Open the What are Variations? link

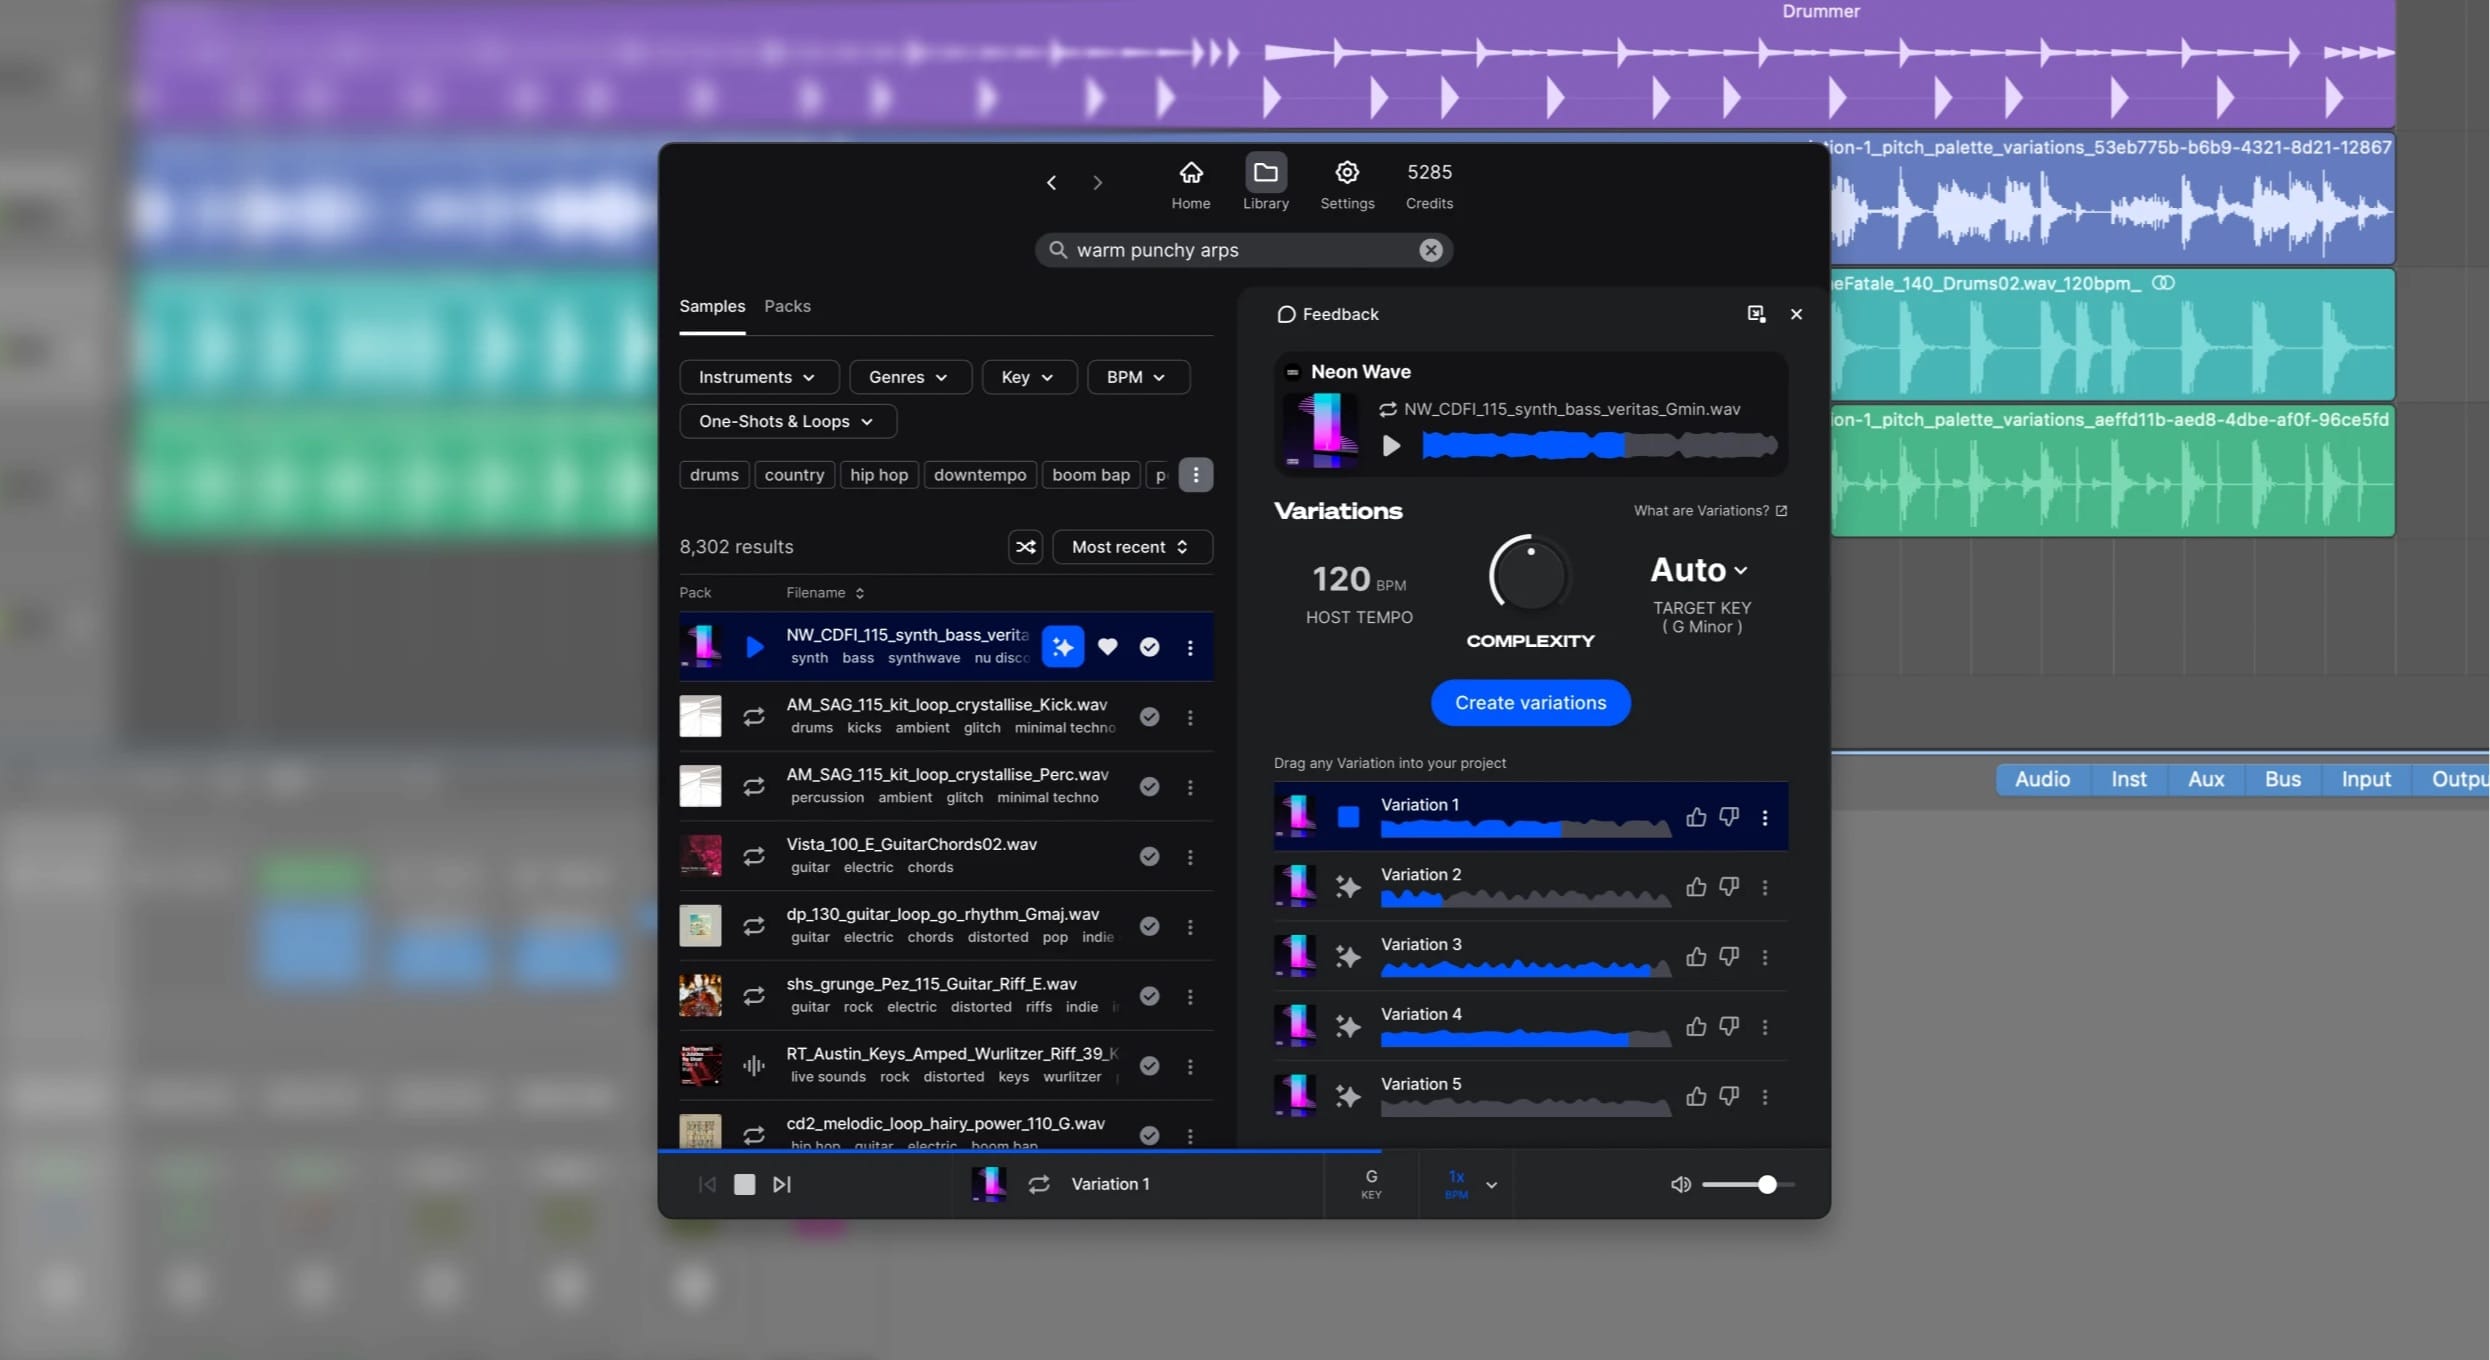coord(1710,511)
